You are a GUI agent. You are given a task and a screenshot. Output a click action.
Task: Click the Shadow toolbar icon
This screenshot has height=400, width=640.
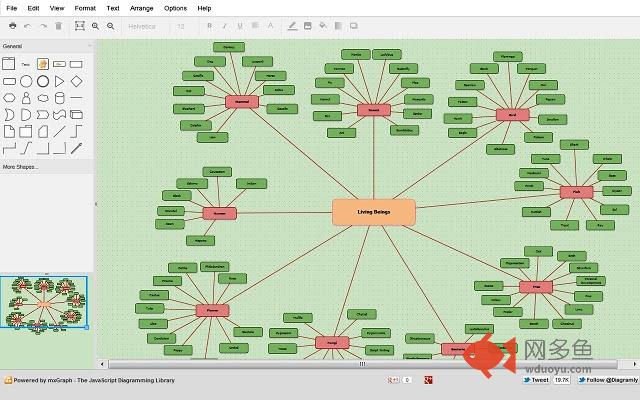(x=353, y=26)
